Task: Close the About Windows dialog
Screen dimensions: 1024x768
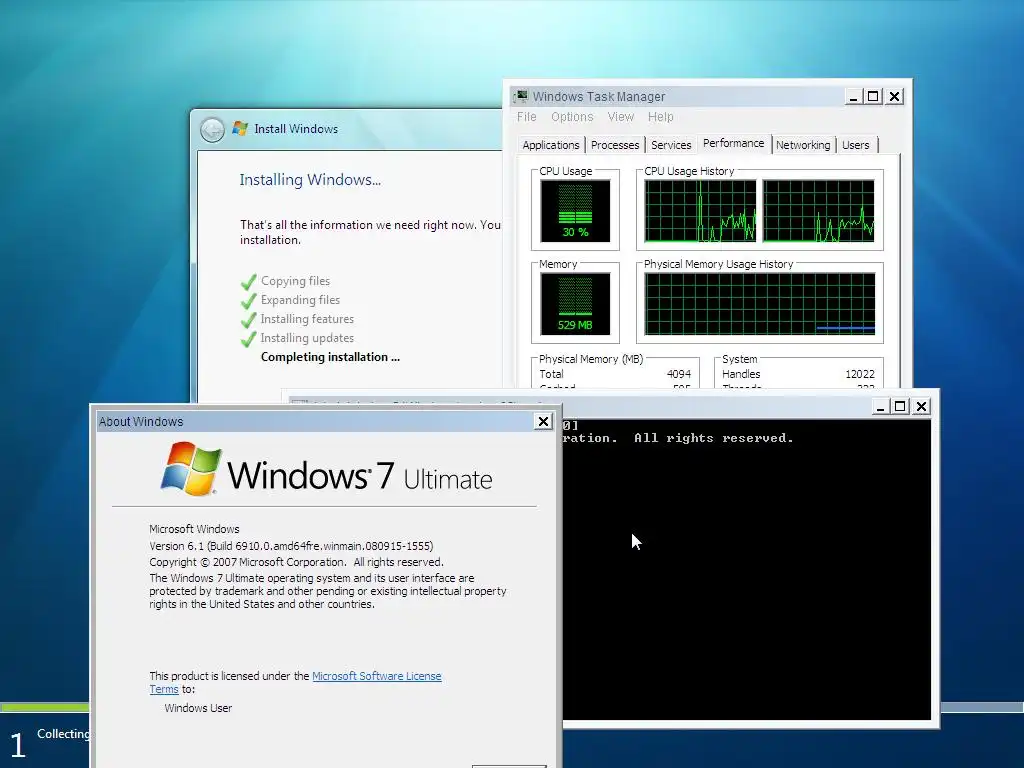Action: (543, 422)
